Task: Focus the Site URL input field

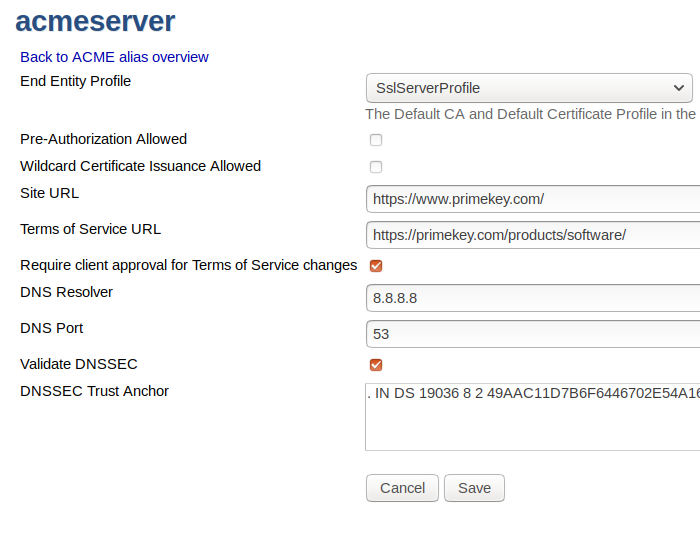Action: click(x=532, y=199)
